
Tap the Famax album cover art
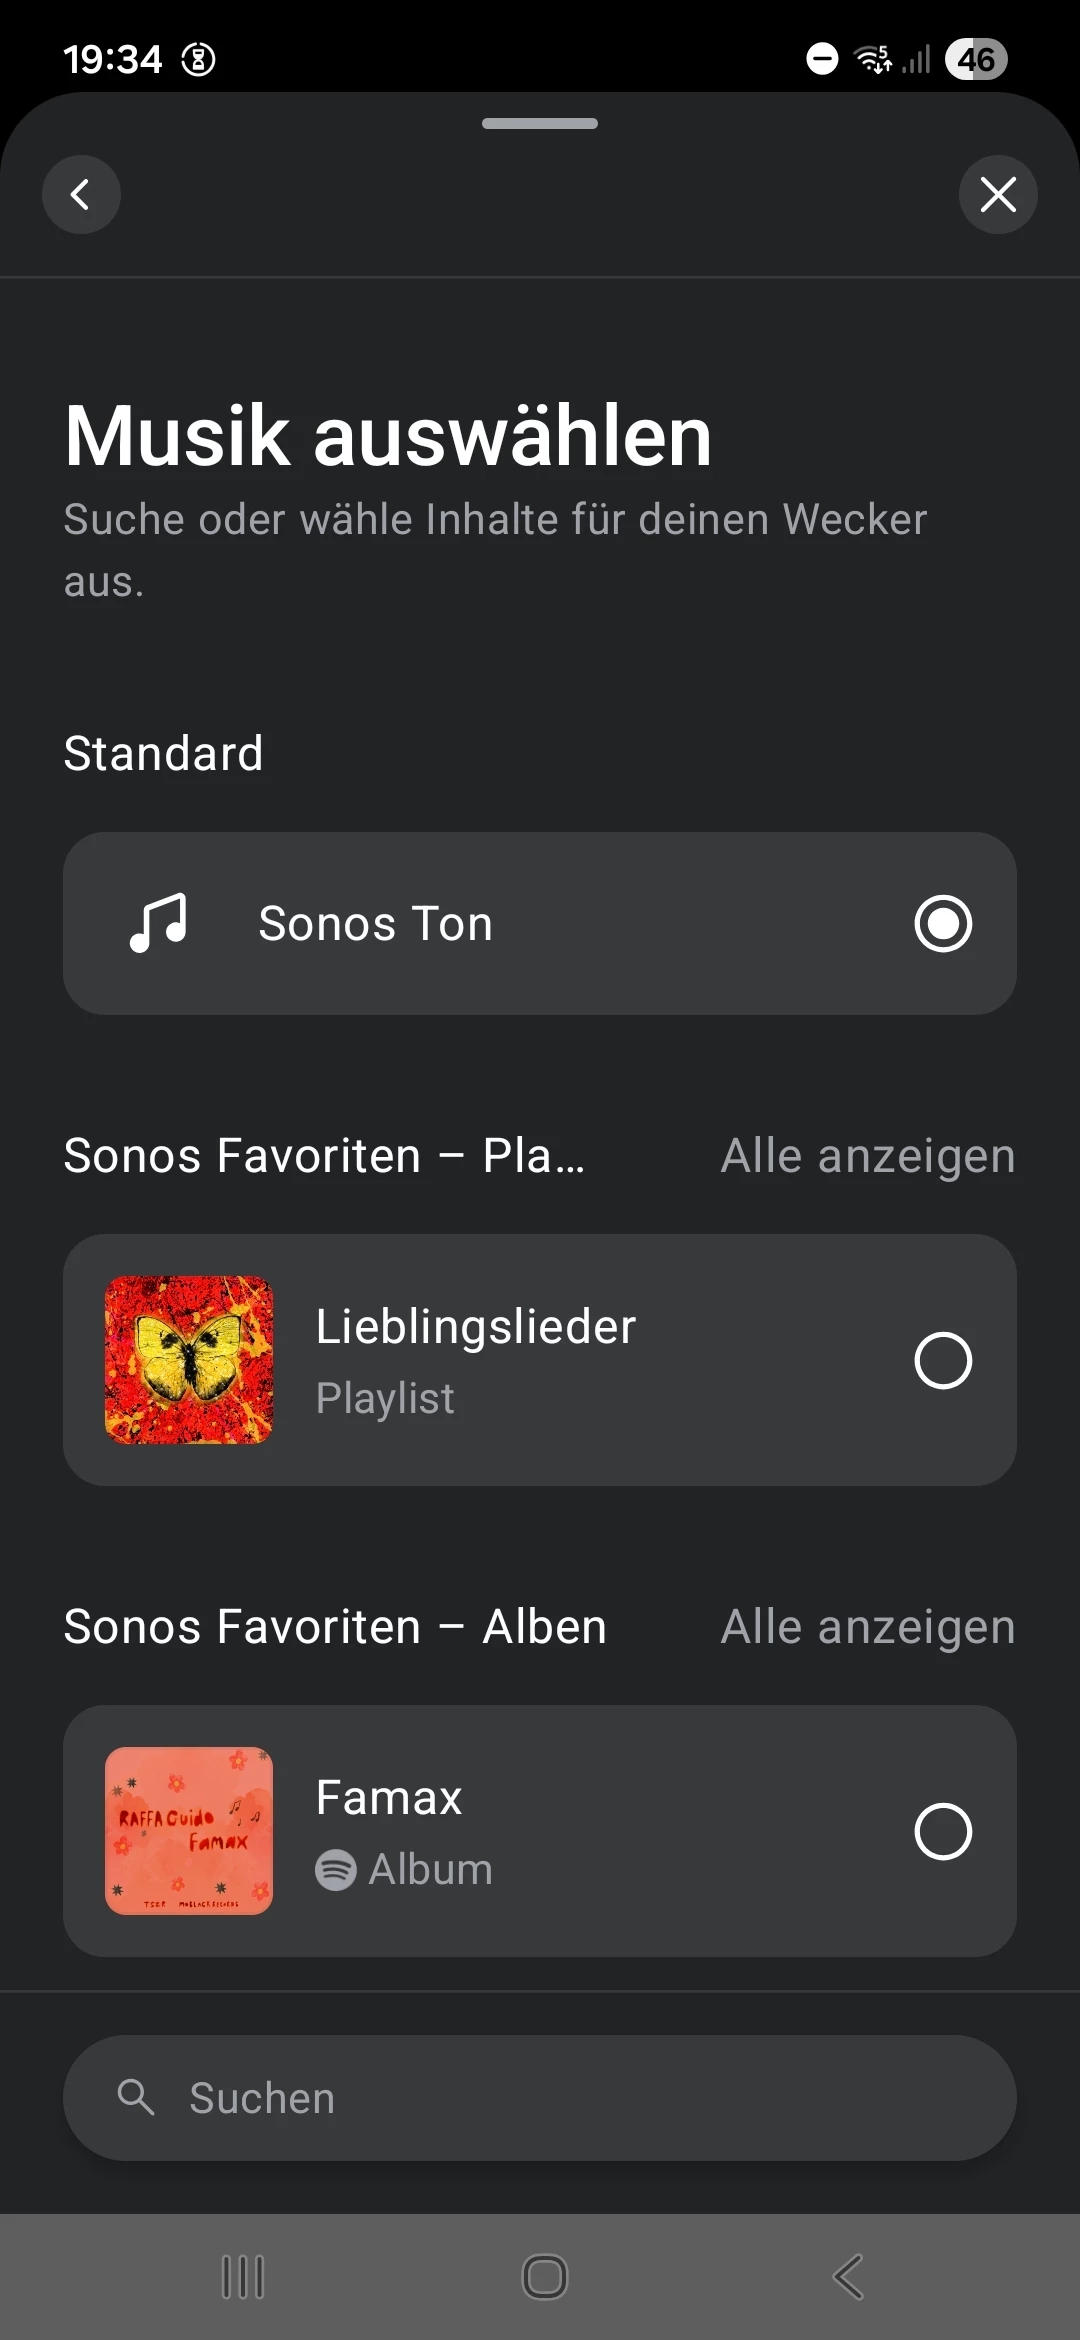coord(189,1831)
